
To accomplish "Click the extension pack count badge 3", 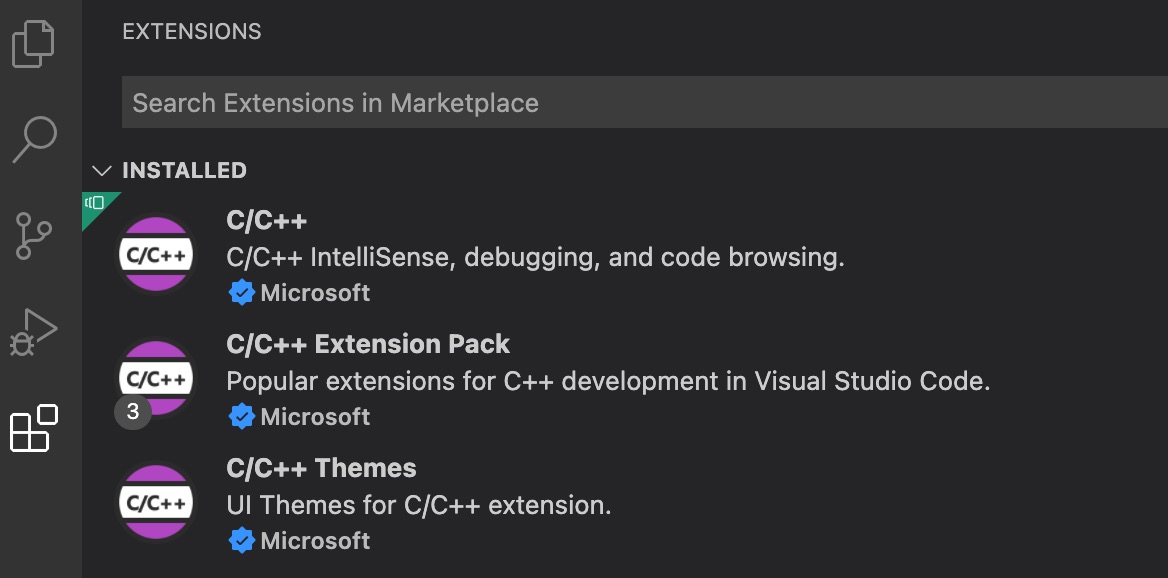I will (133, 411).
